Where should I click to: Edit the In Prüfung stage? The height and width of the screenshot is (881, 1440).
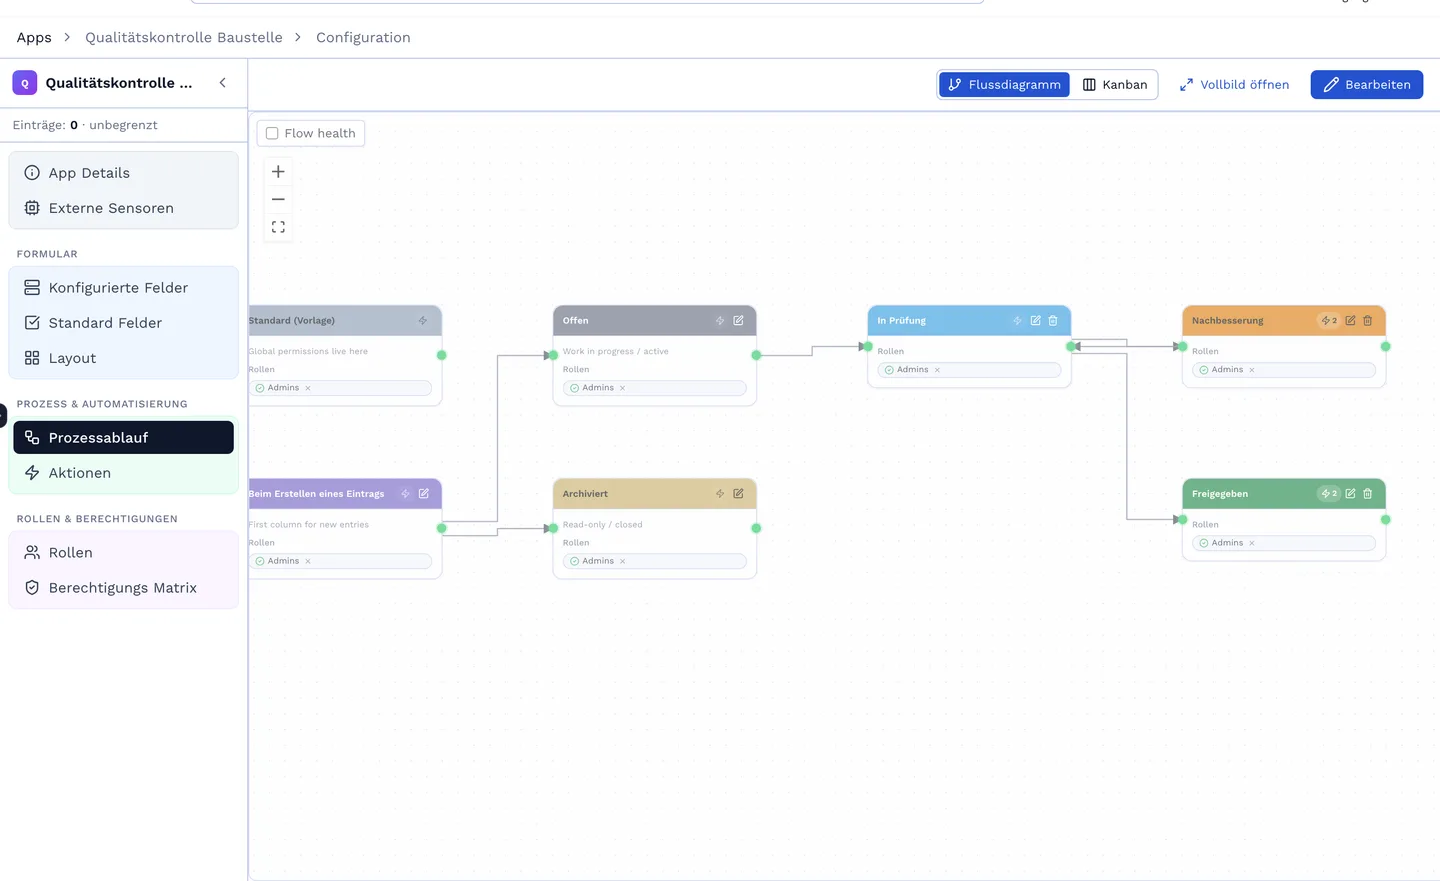pyautogui.click(x=1036, y=321)
